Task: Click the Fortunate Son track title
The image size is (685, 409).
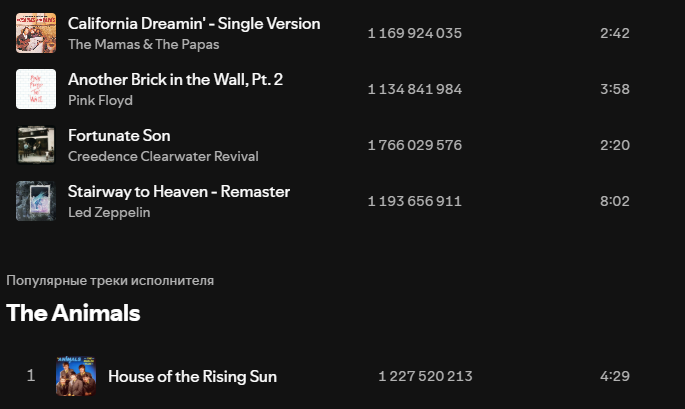Action: [119, 135]
